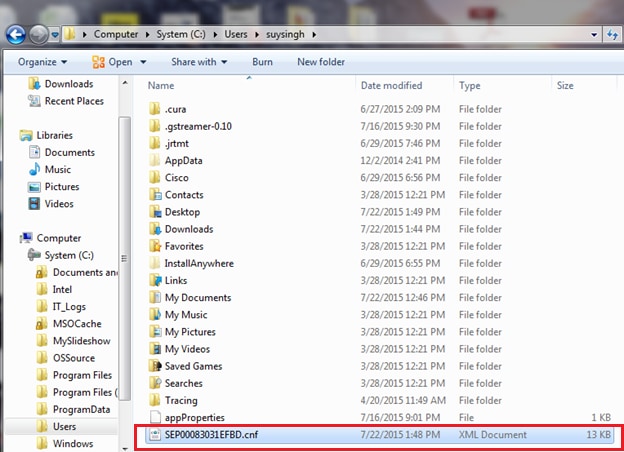
Task: Open the Pictures library
Action: pyautogui.click(x=54, y=187)
